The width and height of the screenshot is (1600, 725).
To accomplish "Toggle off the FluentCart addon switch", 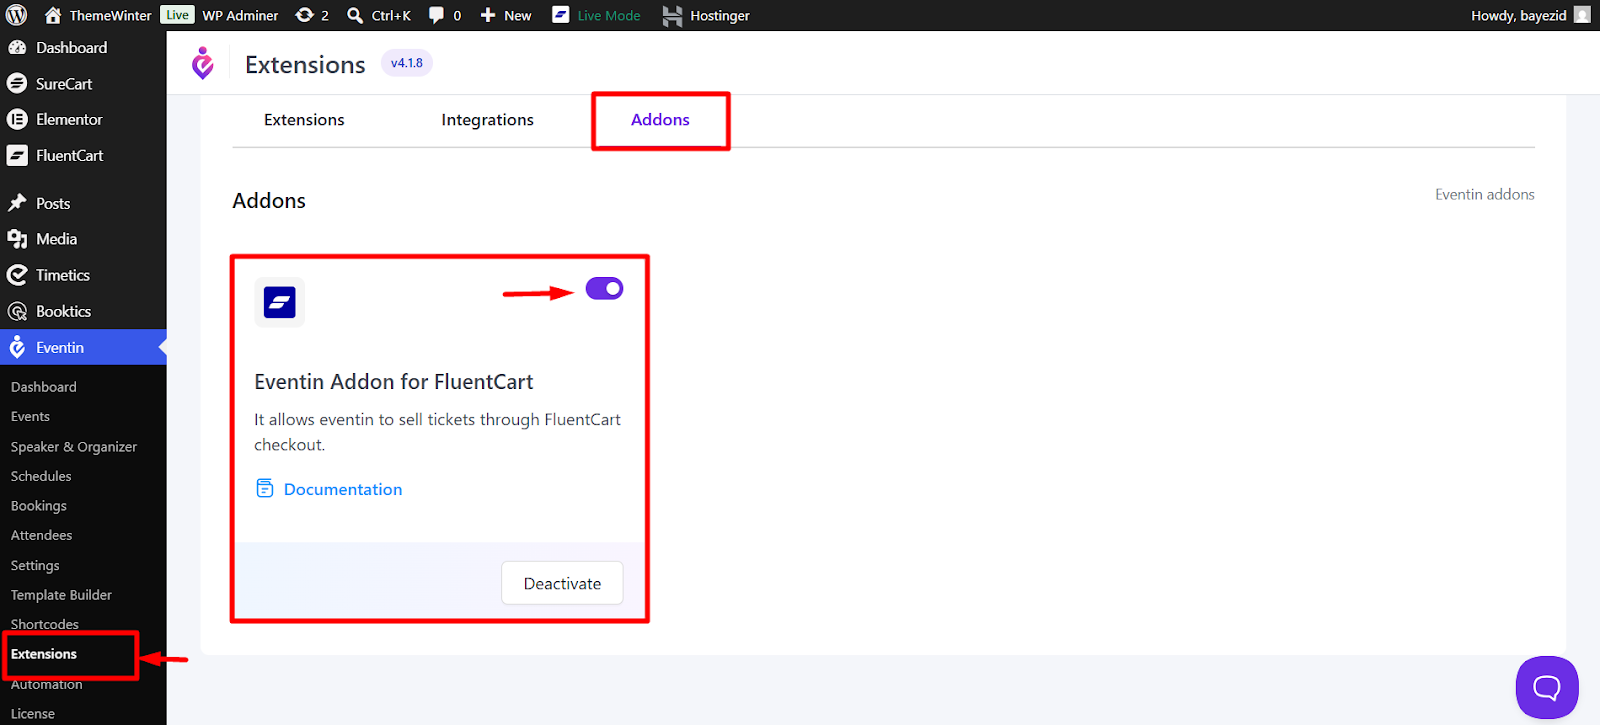I will tap(604, 289).
